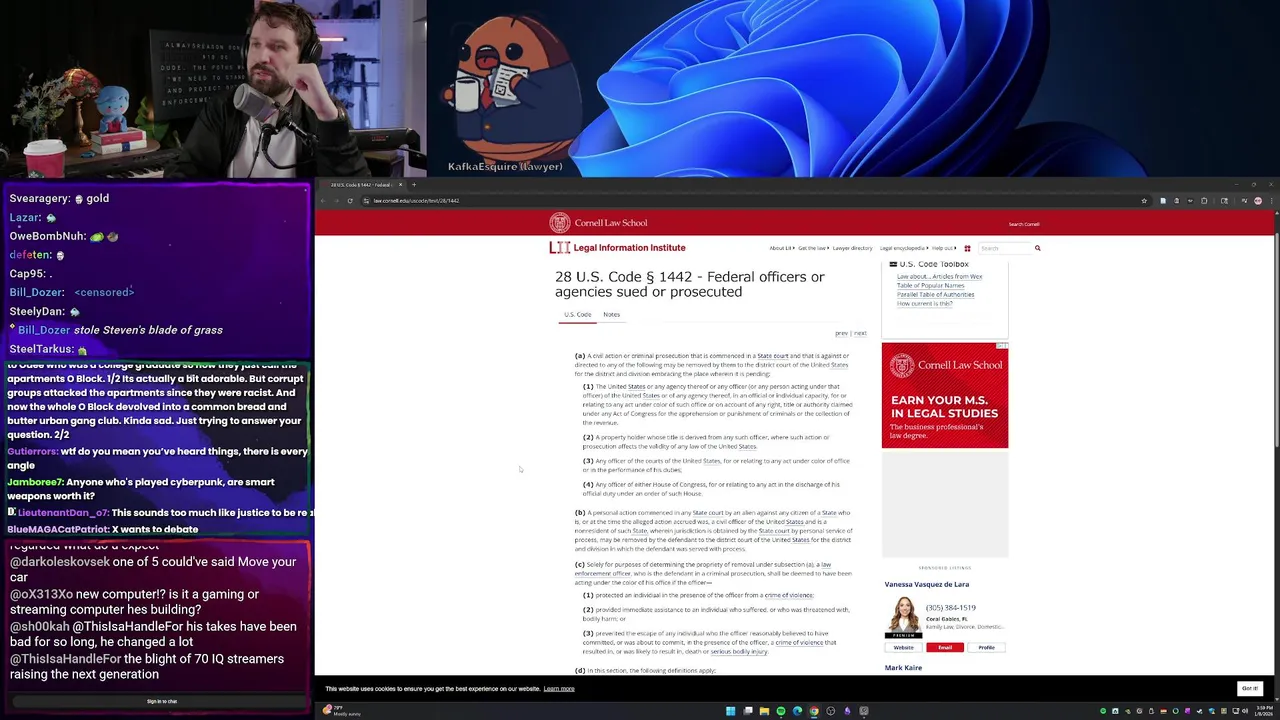
Task: Focus the LII Search text field
Action: point(1004,248)
